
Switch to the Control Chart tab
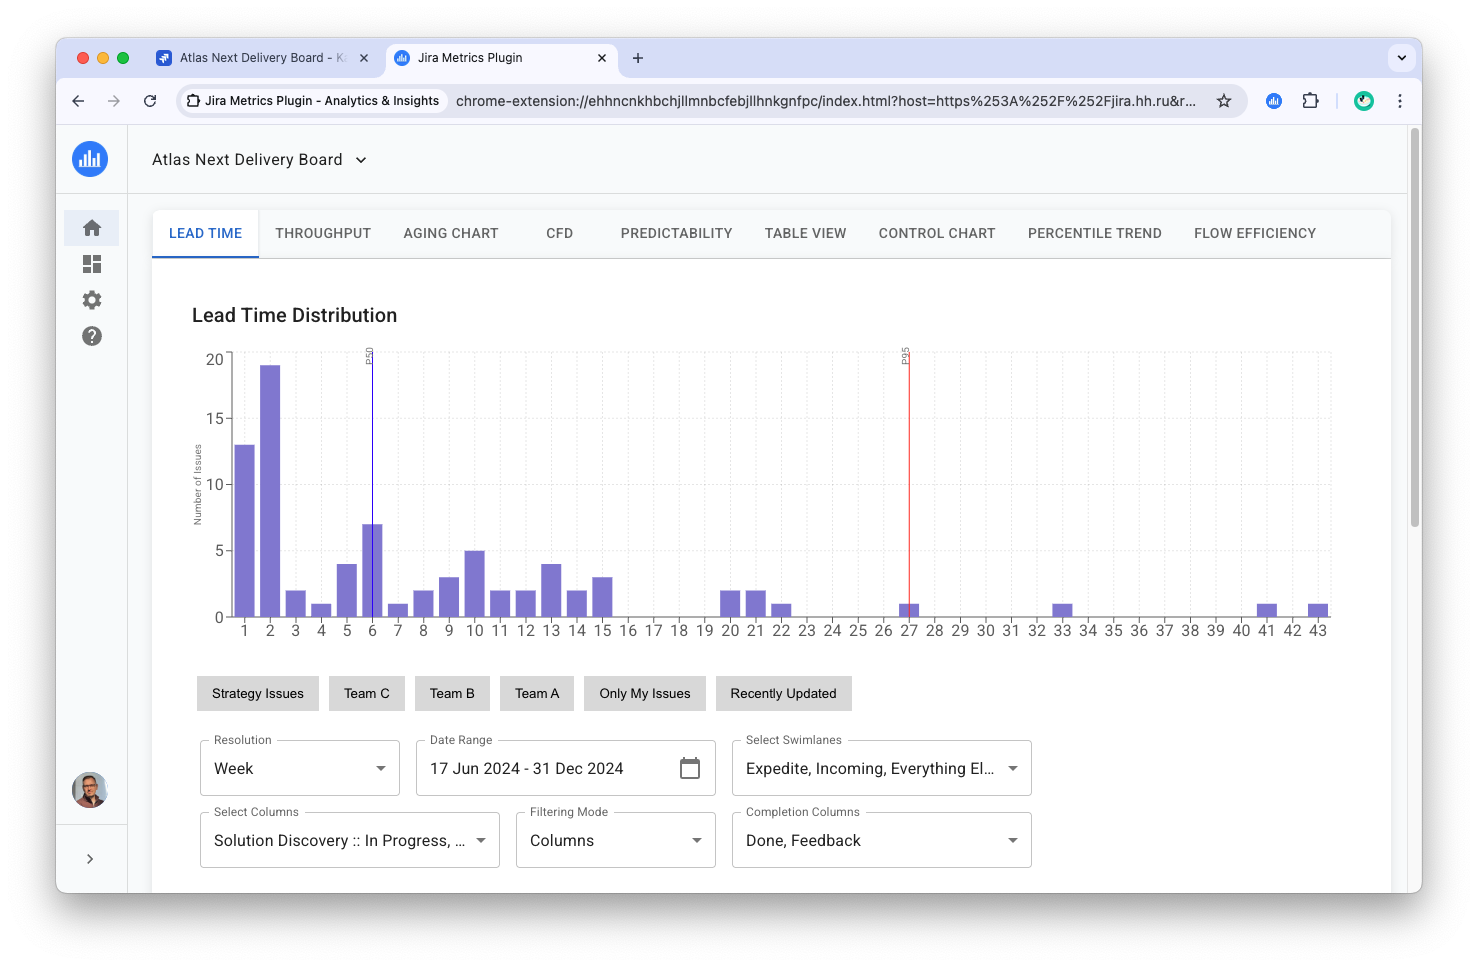[937, 233]
